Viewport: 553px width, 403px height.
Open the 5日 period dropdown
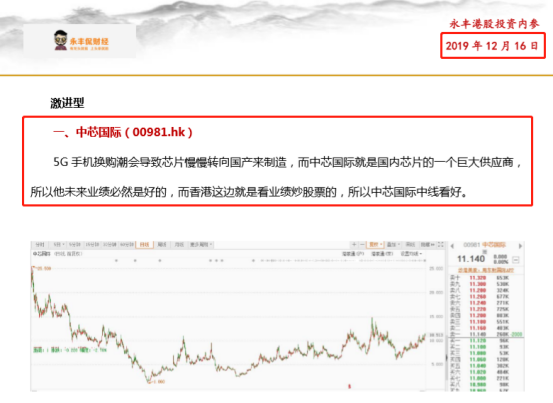click(59, 244)
